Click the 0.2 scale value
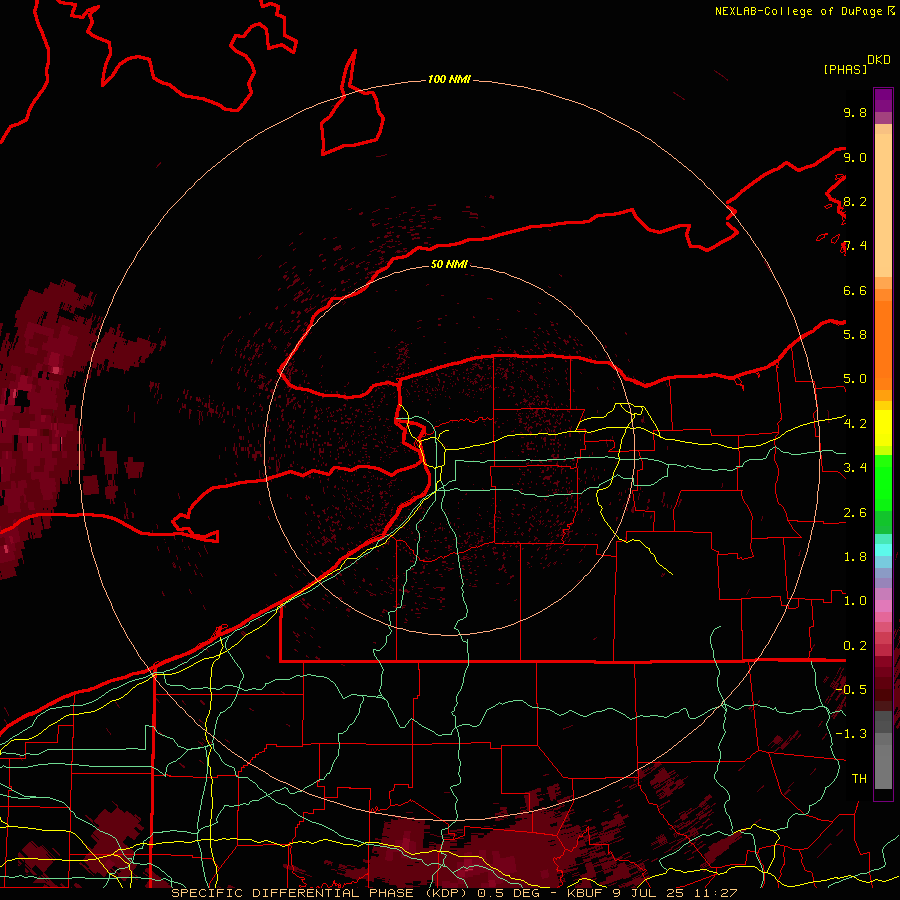This screenshot has width=900, height=900. tap(855, 646)
